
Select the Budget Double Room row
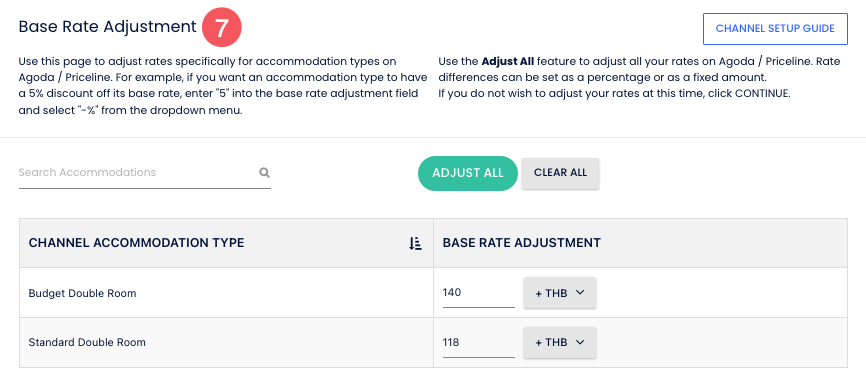434,293
